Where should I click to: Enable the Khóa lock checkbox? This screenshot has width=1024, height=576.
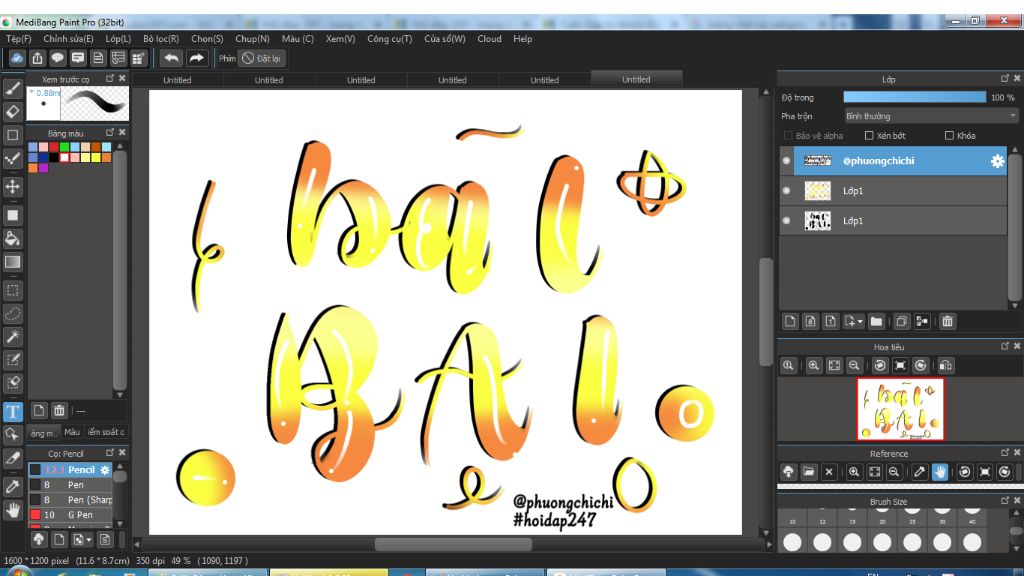point(949,136)
